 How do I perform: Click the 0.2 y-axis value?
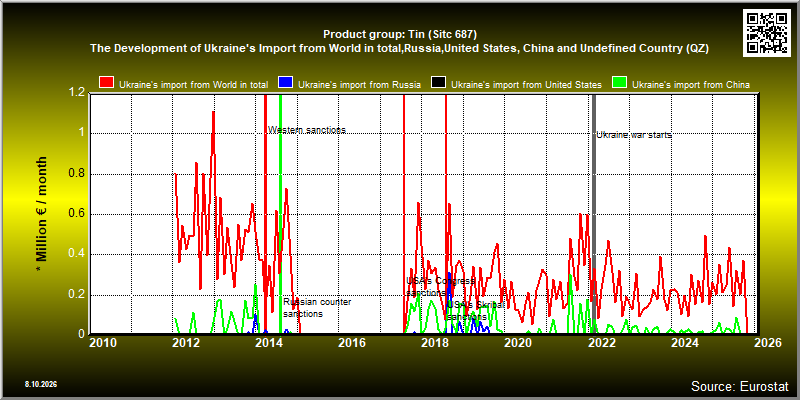76,294
